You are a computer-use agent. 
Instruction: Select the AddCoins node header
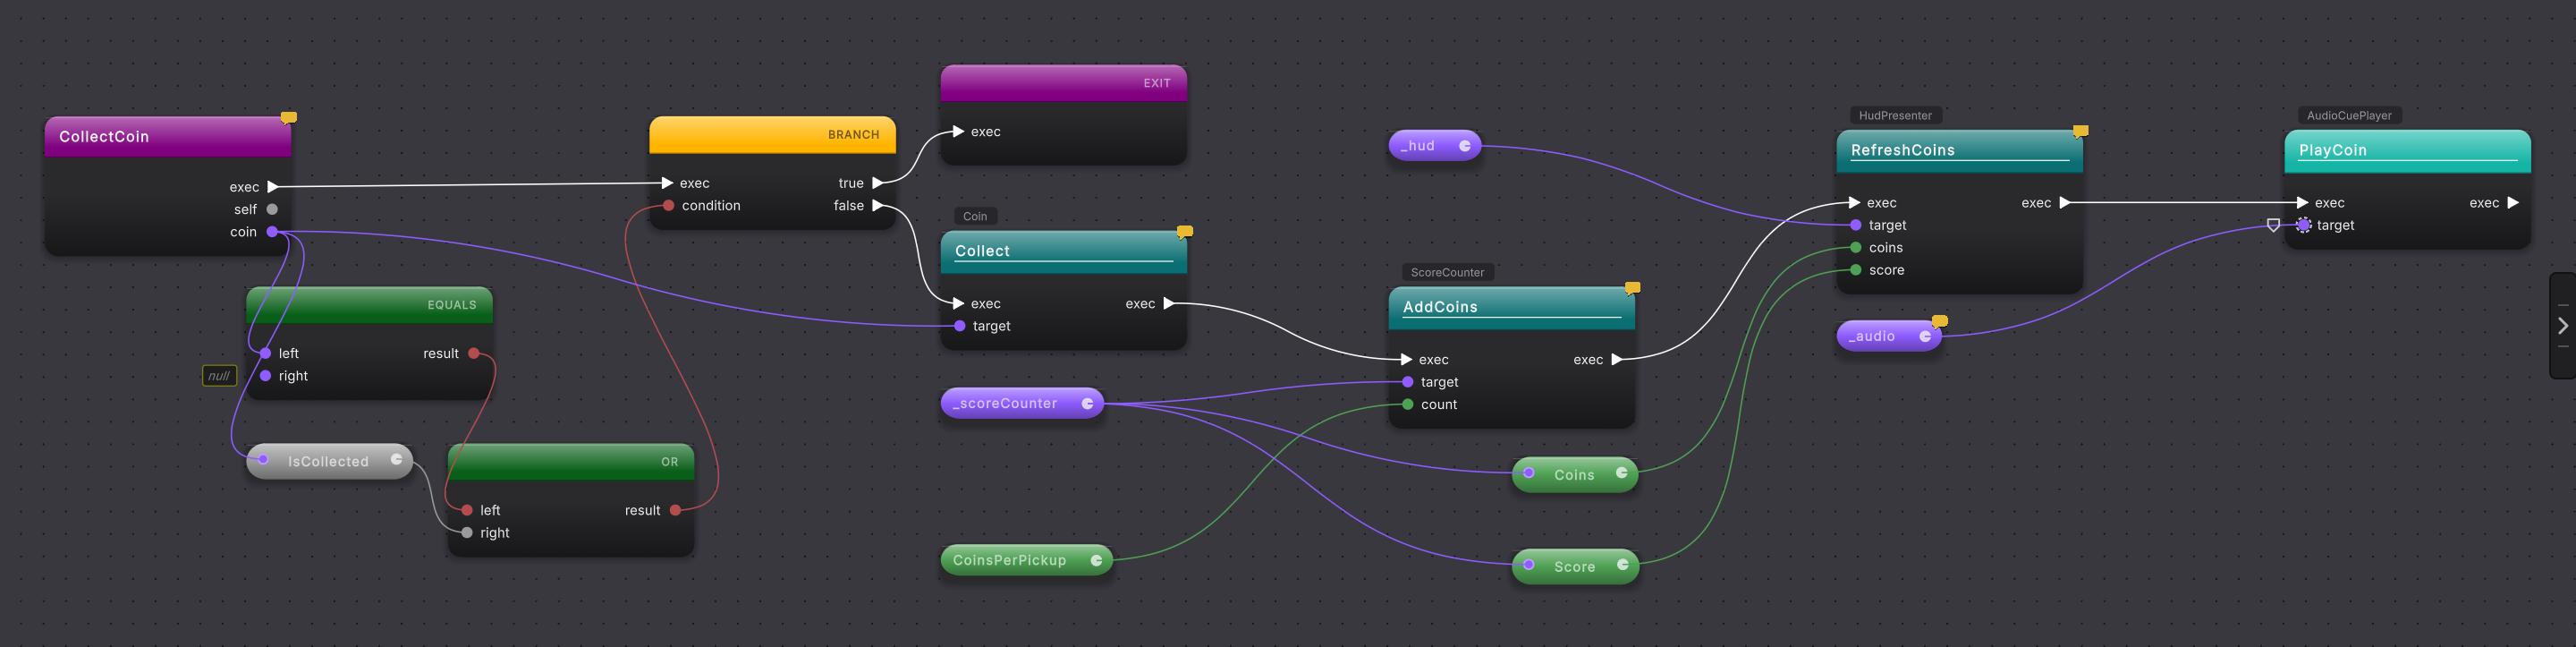point(1511,308)
